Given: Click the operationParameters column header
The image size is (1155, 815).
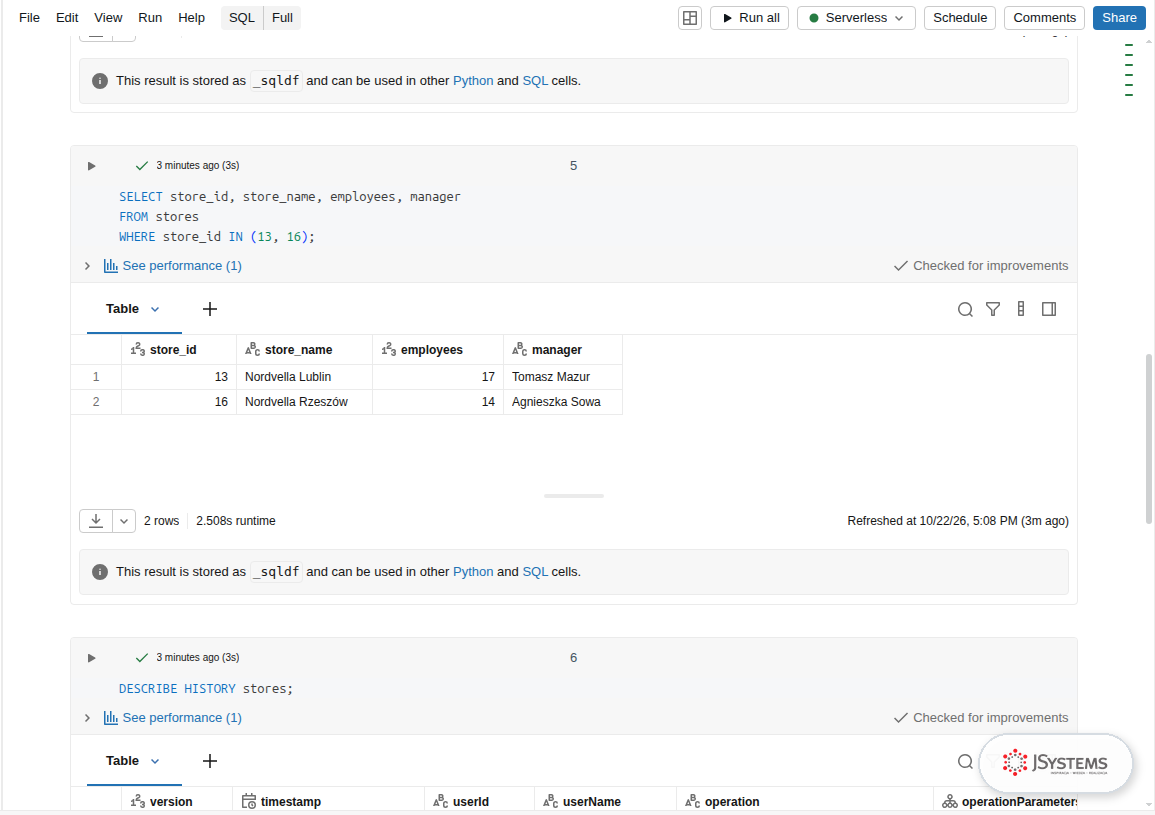Looking at the screenshot, I should [x=1006, y=802].
